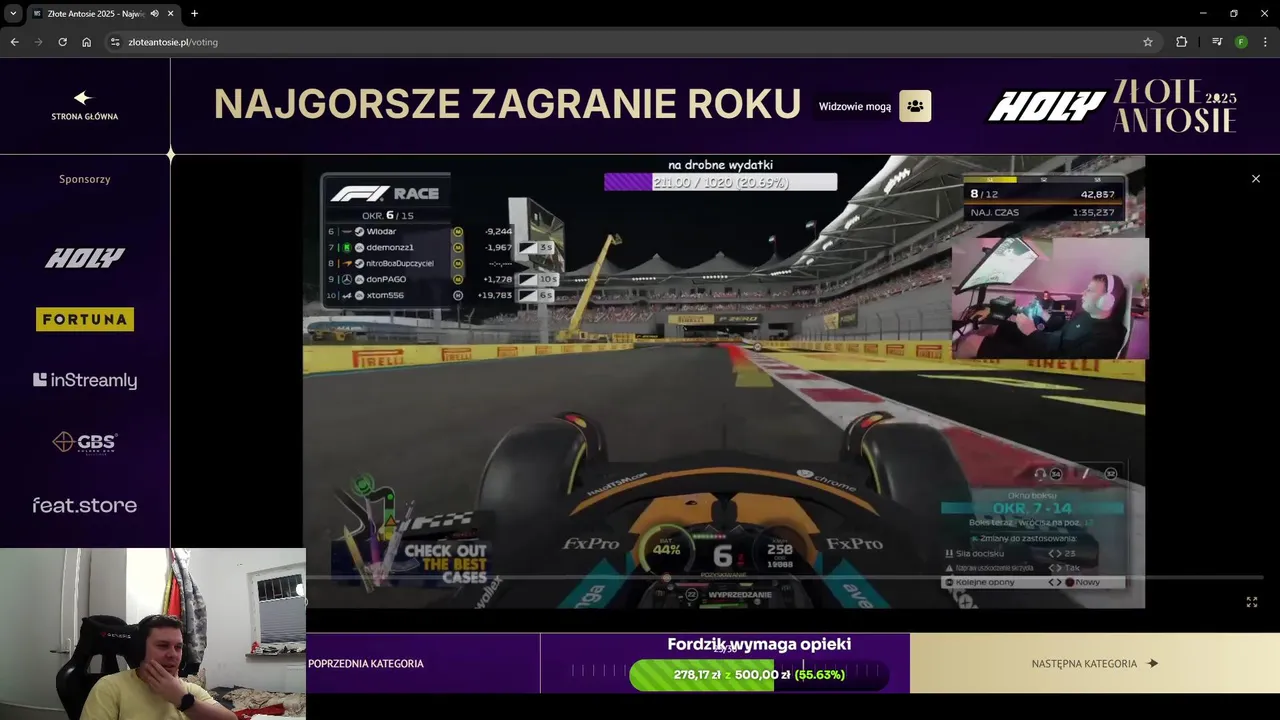Go back to Strona Główna

[x=84, y=106]
